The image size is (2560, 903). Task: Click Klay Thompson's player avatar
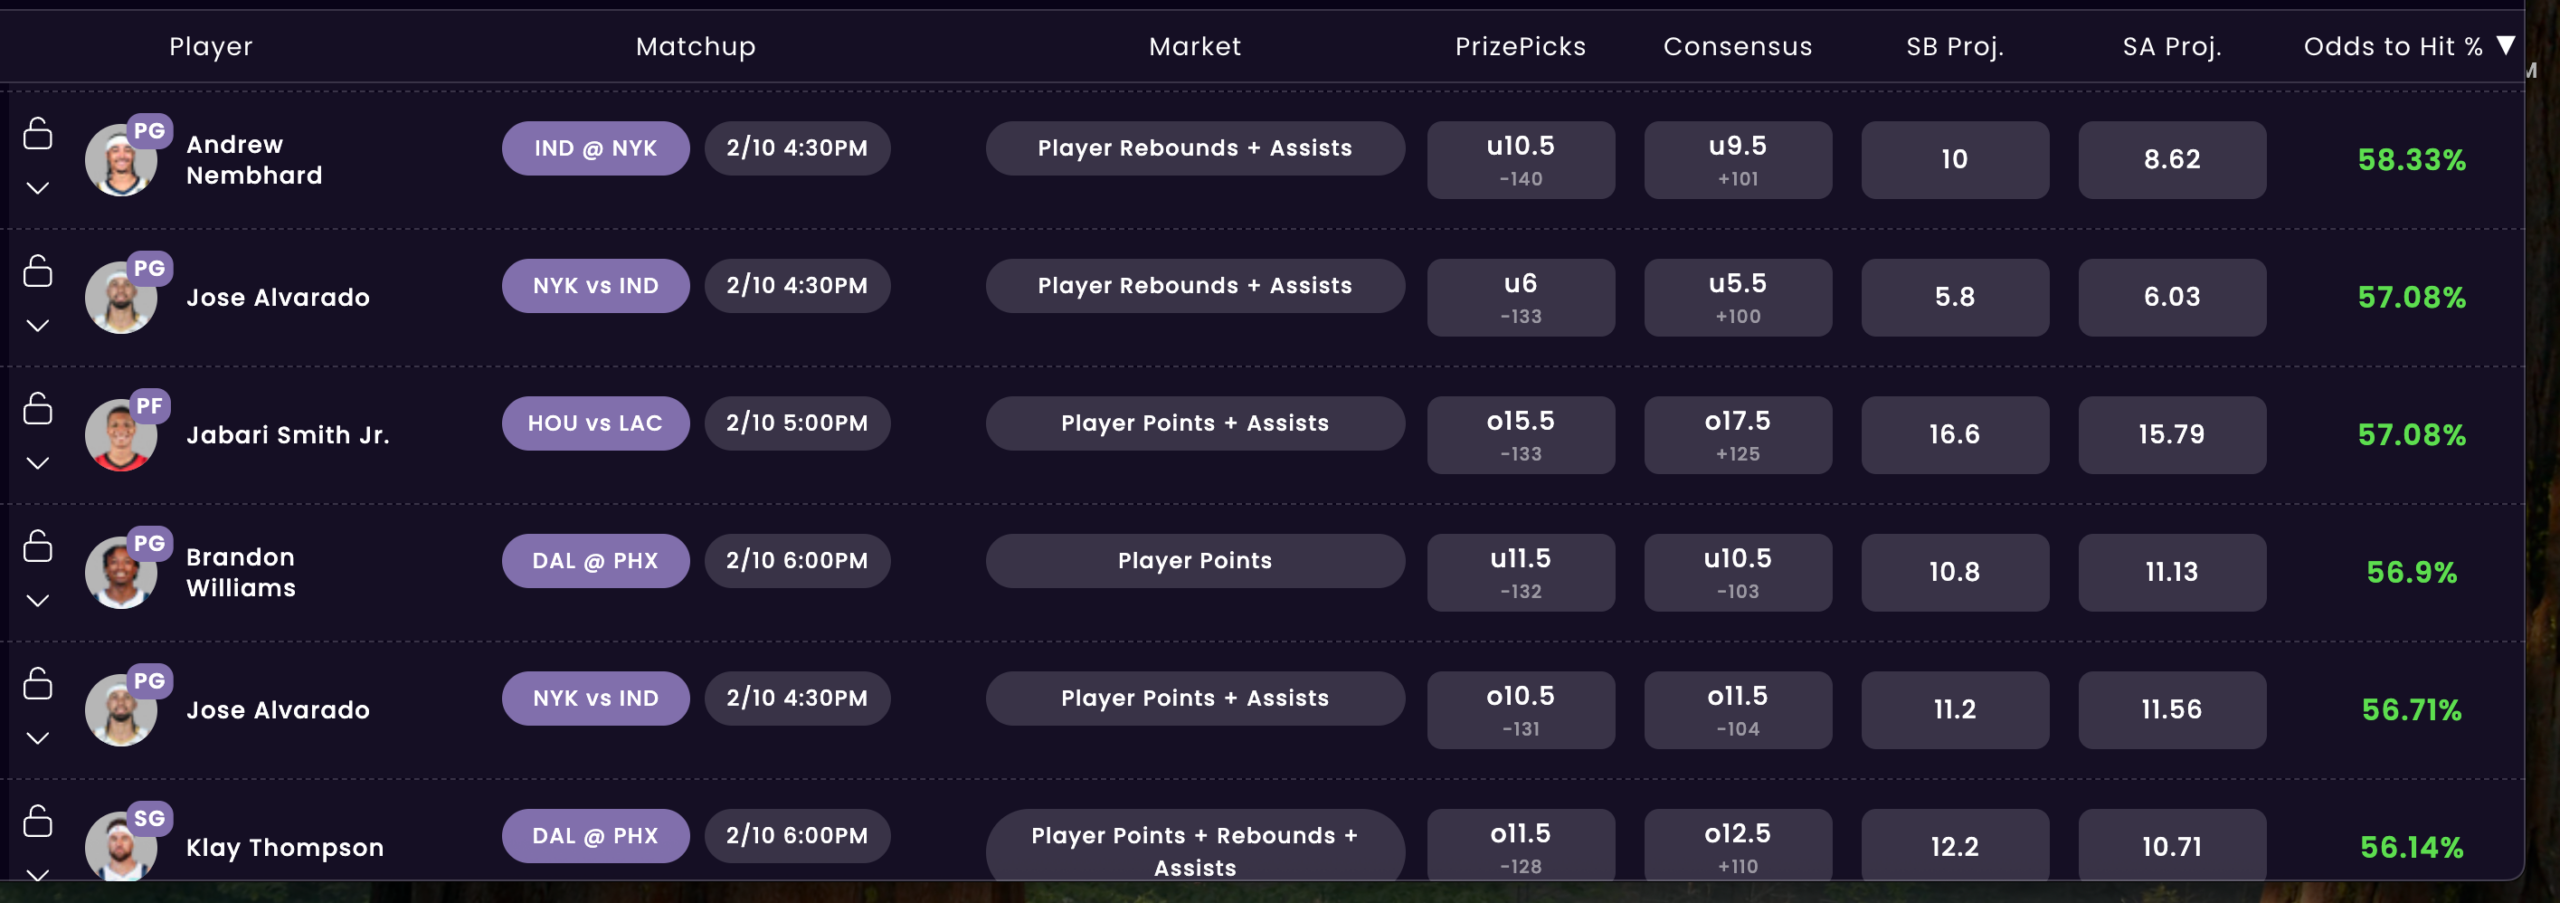click(x=119, y=848)
